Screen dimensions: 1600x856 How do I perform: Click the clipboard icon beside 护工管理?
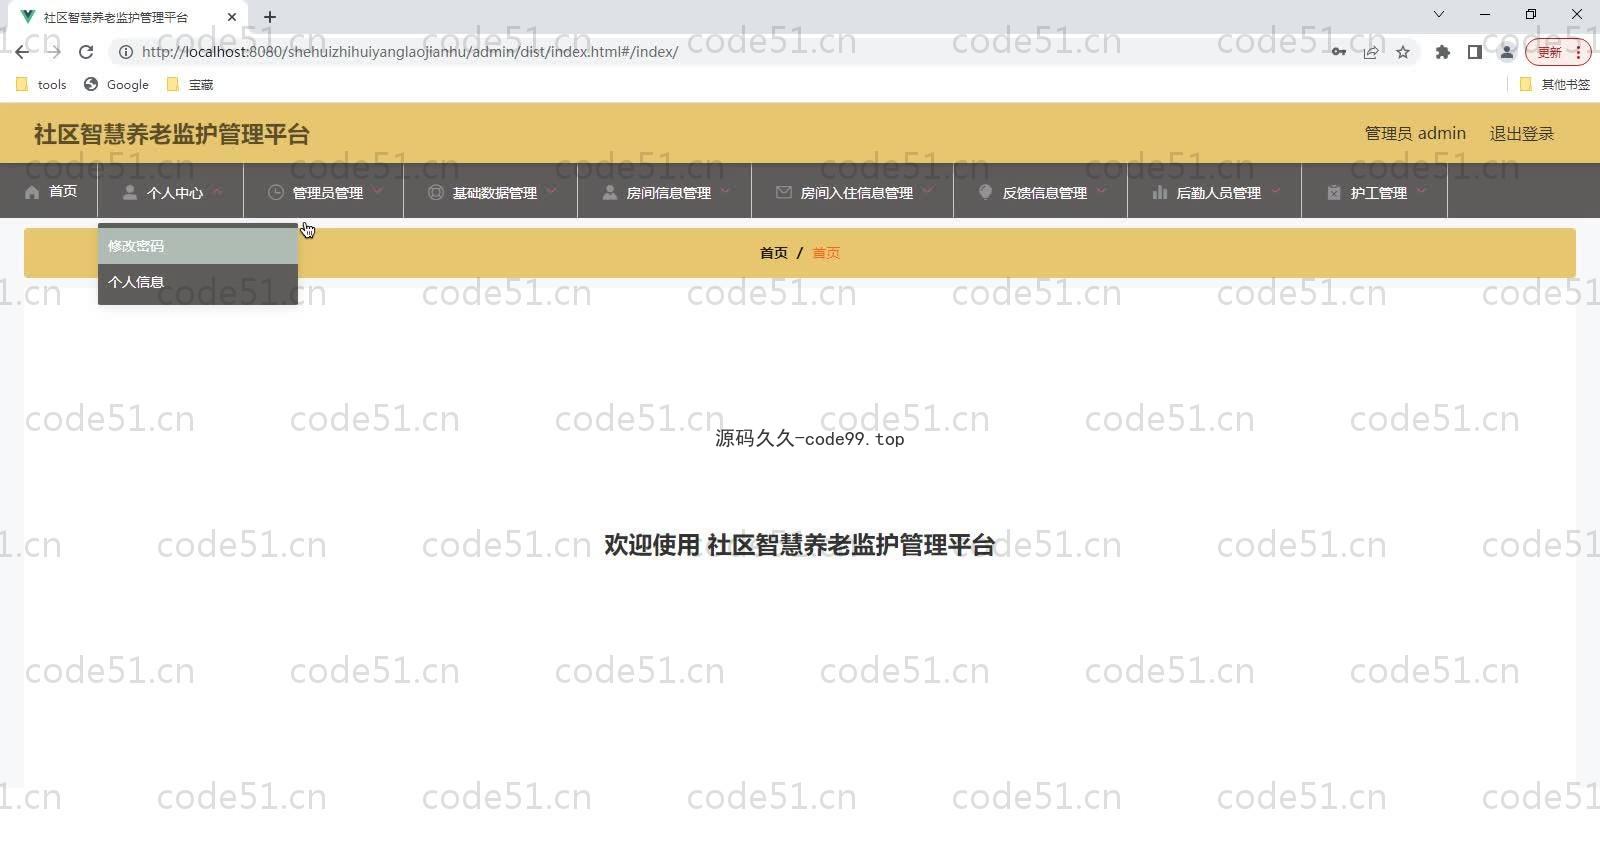click(x=1333, y=192)
